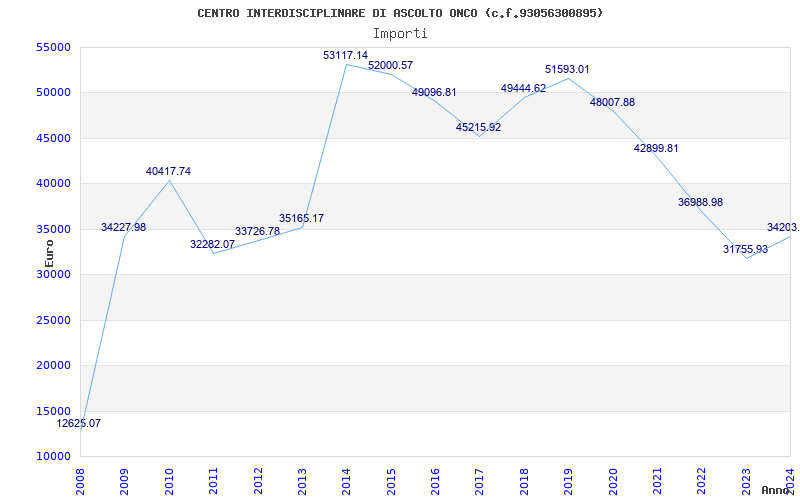The image size is (800, 500).
Task: Click the 2014 year label on x-axis
Action: (x=346, y=481)
